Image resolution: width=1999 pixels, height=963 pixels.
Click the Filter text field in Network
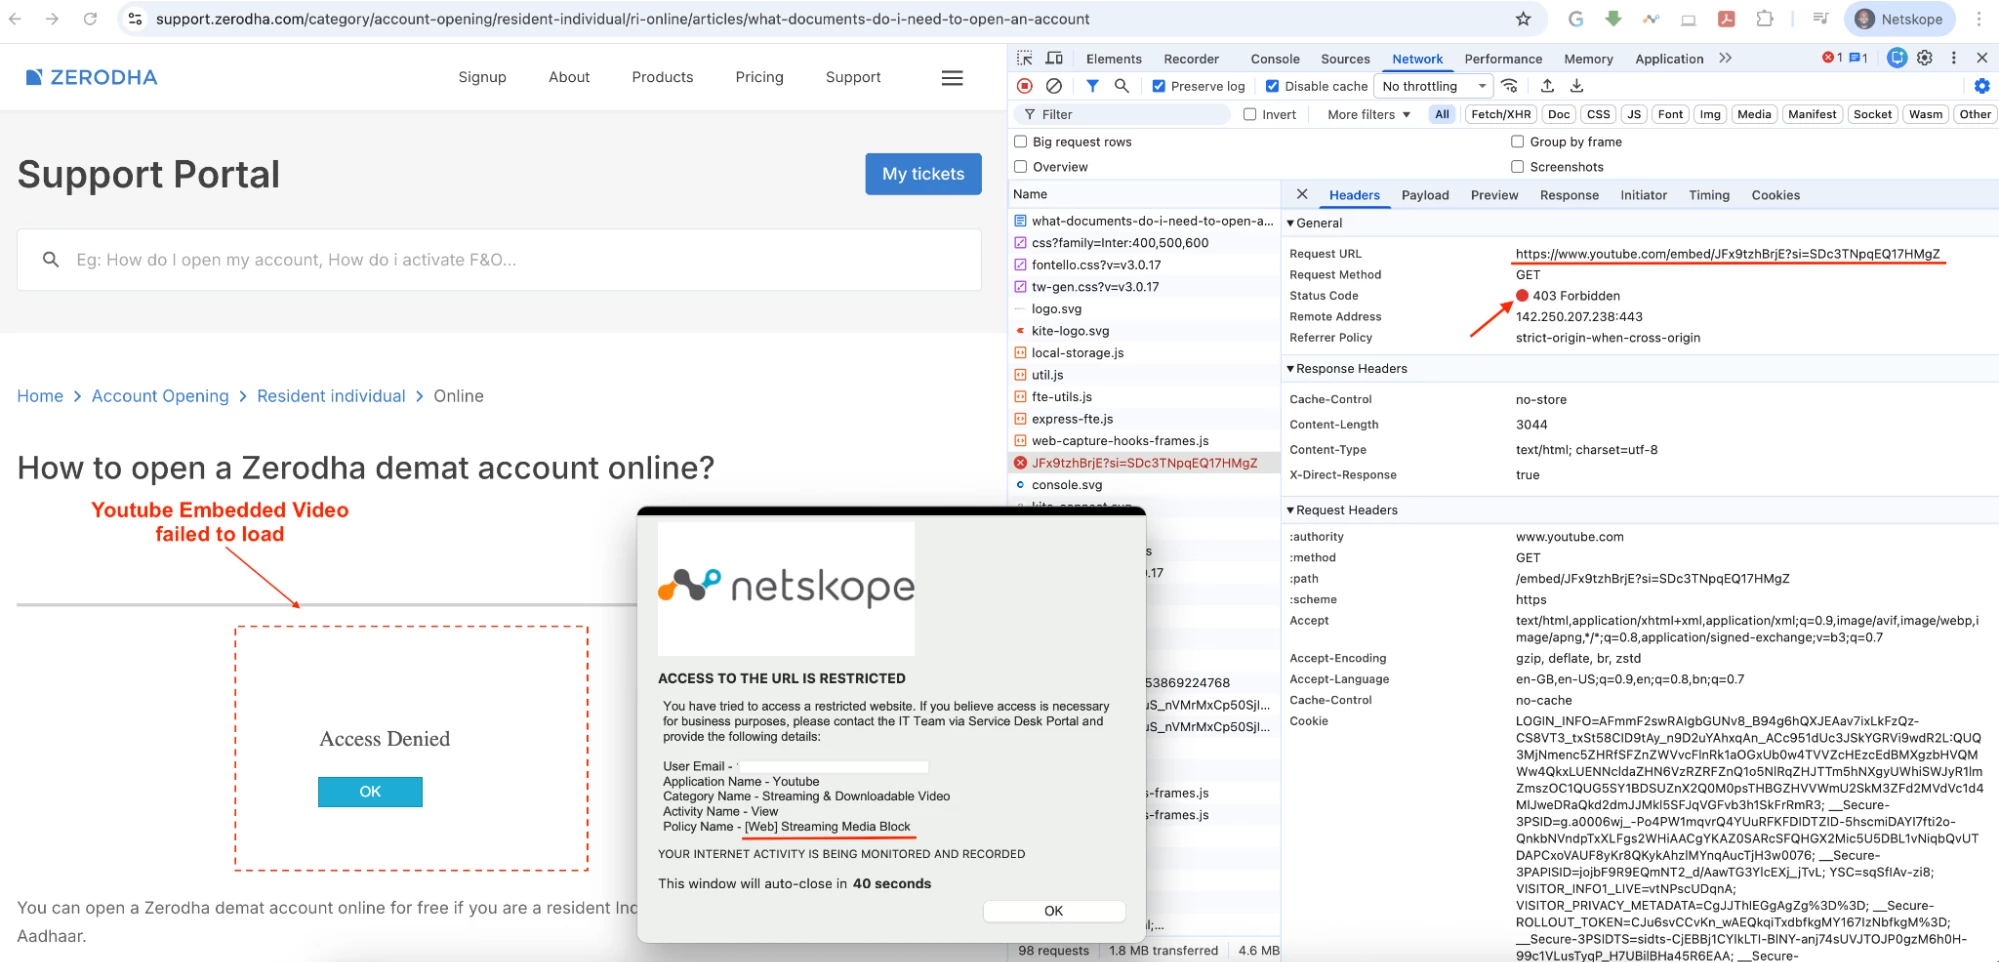[x=1122, y=114]
